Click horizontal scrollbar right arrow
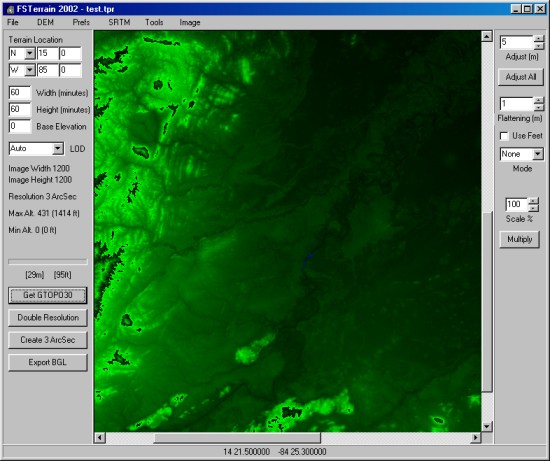Viewport: 550px width, 461px height. (x=475, y=437)
